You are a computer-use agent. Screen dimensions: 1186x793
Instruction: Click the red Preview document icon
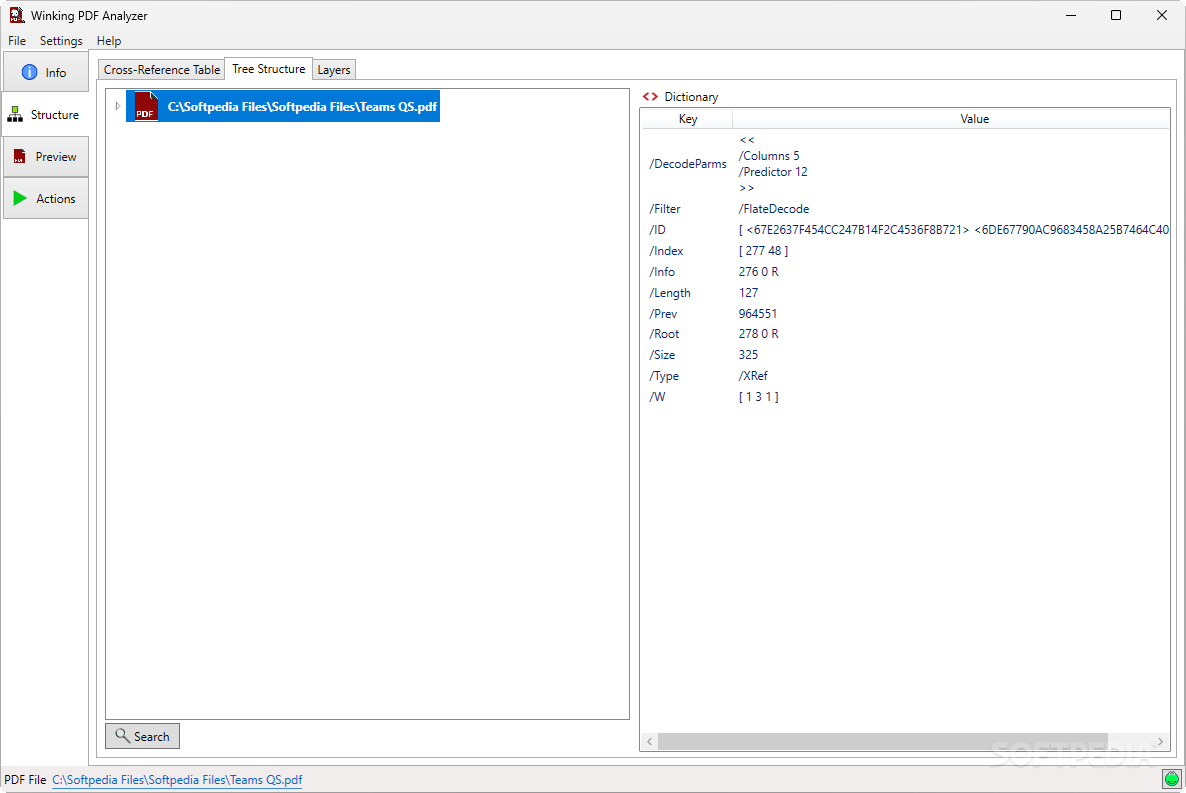click(20, 157)
